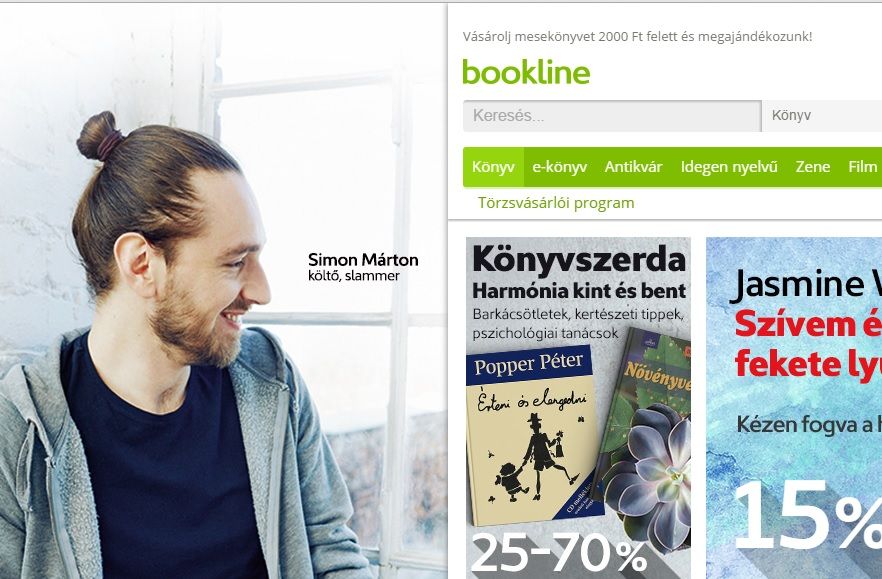882x579 pixels.
Task: Go to the Idegen nyelvű tab
Action: (729, 167)
